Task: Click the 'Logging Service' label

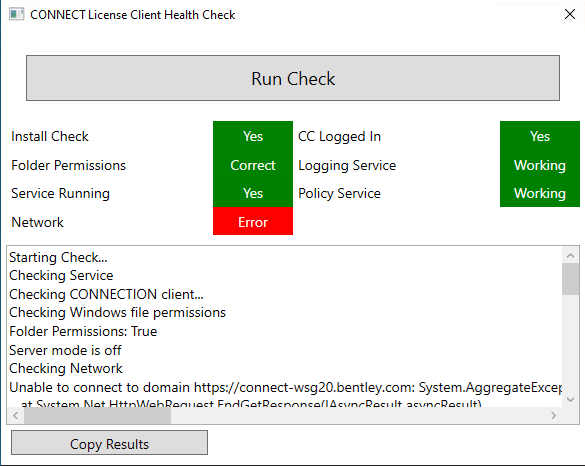Action: click(347, 165)
